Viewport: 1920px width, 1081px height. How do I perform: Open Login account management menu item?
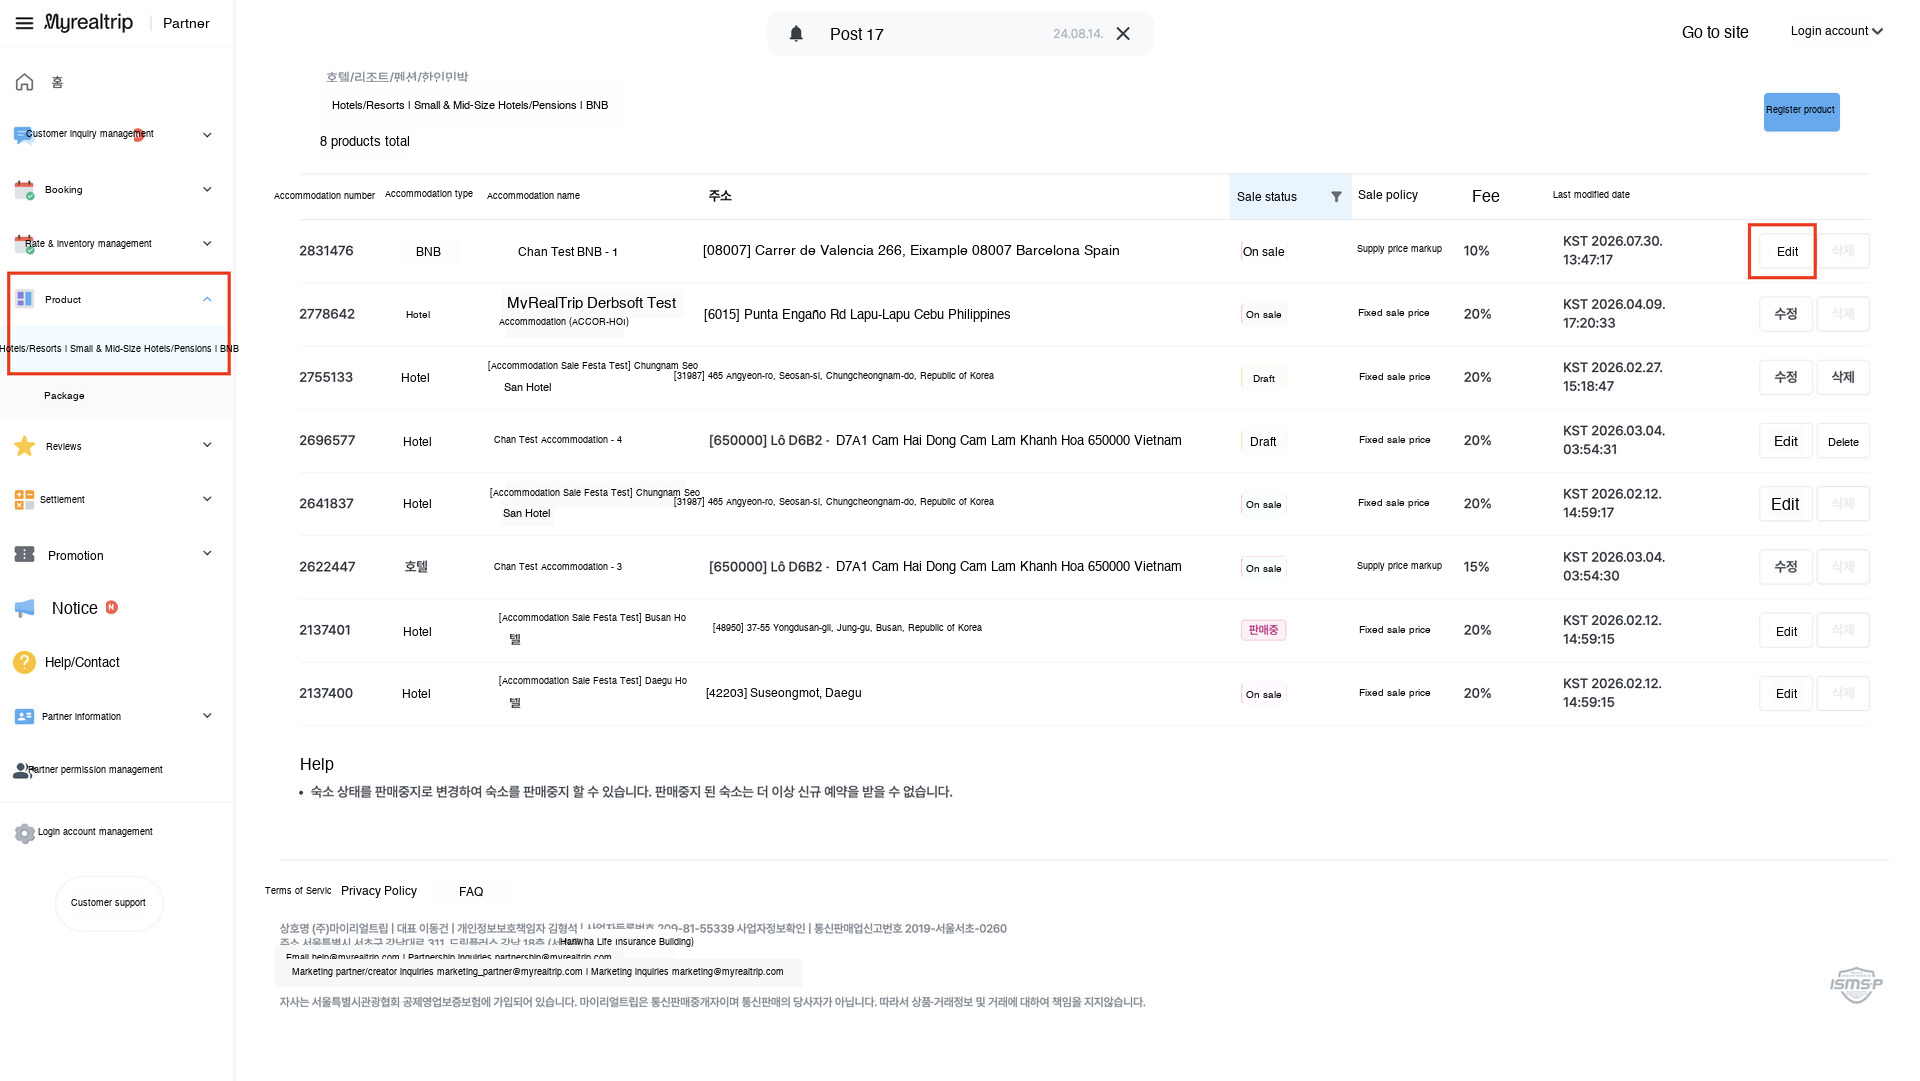pos(95,832)
